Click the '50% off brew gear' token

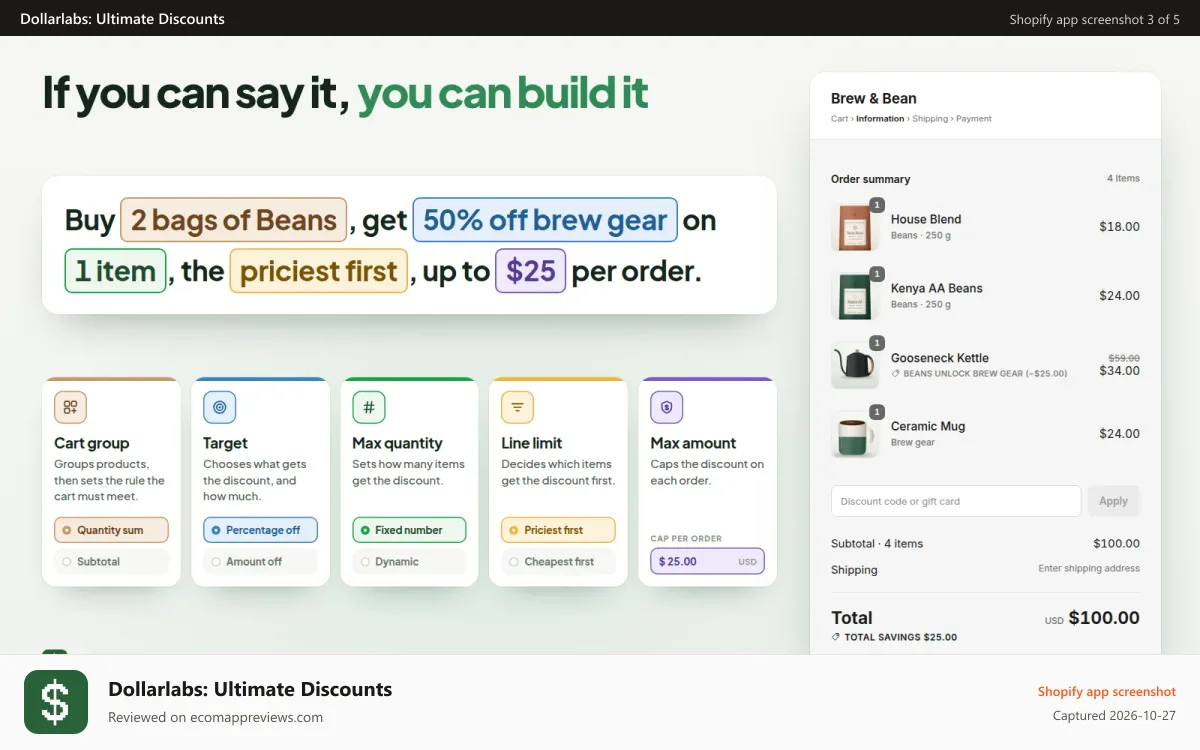pos(545,220)
